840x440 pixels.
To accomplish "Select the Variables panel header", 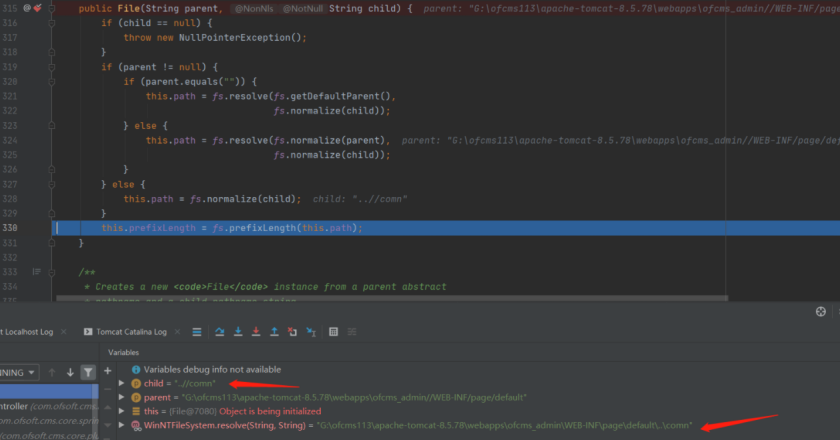I will pyautogui.click(x=123, y=353).
